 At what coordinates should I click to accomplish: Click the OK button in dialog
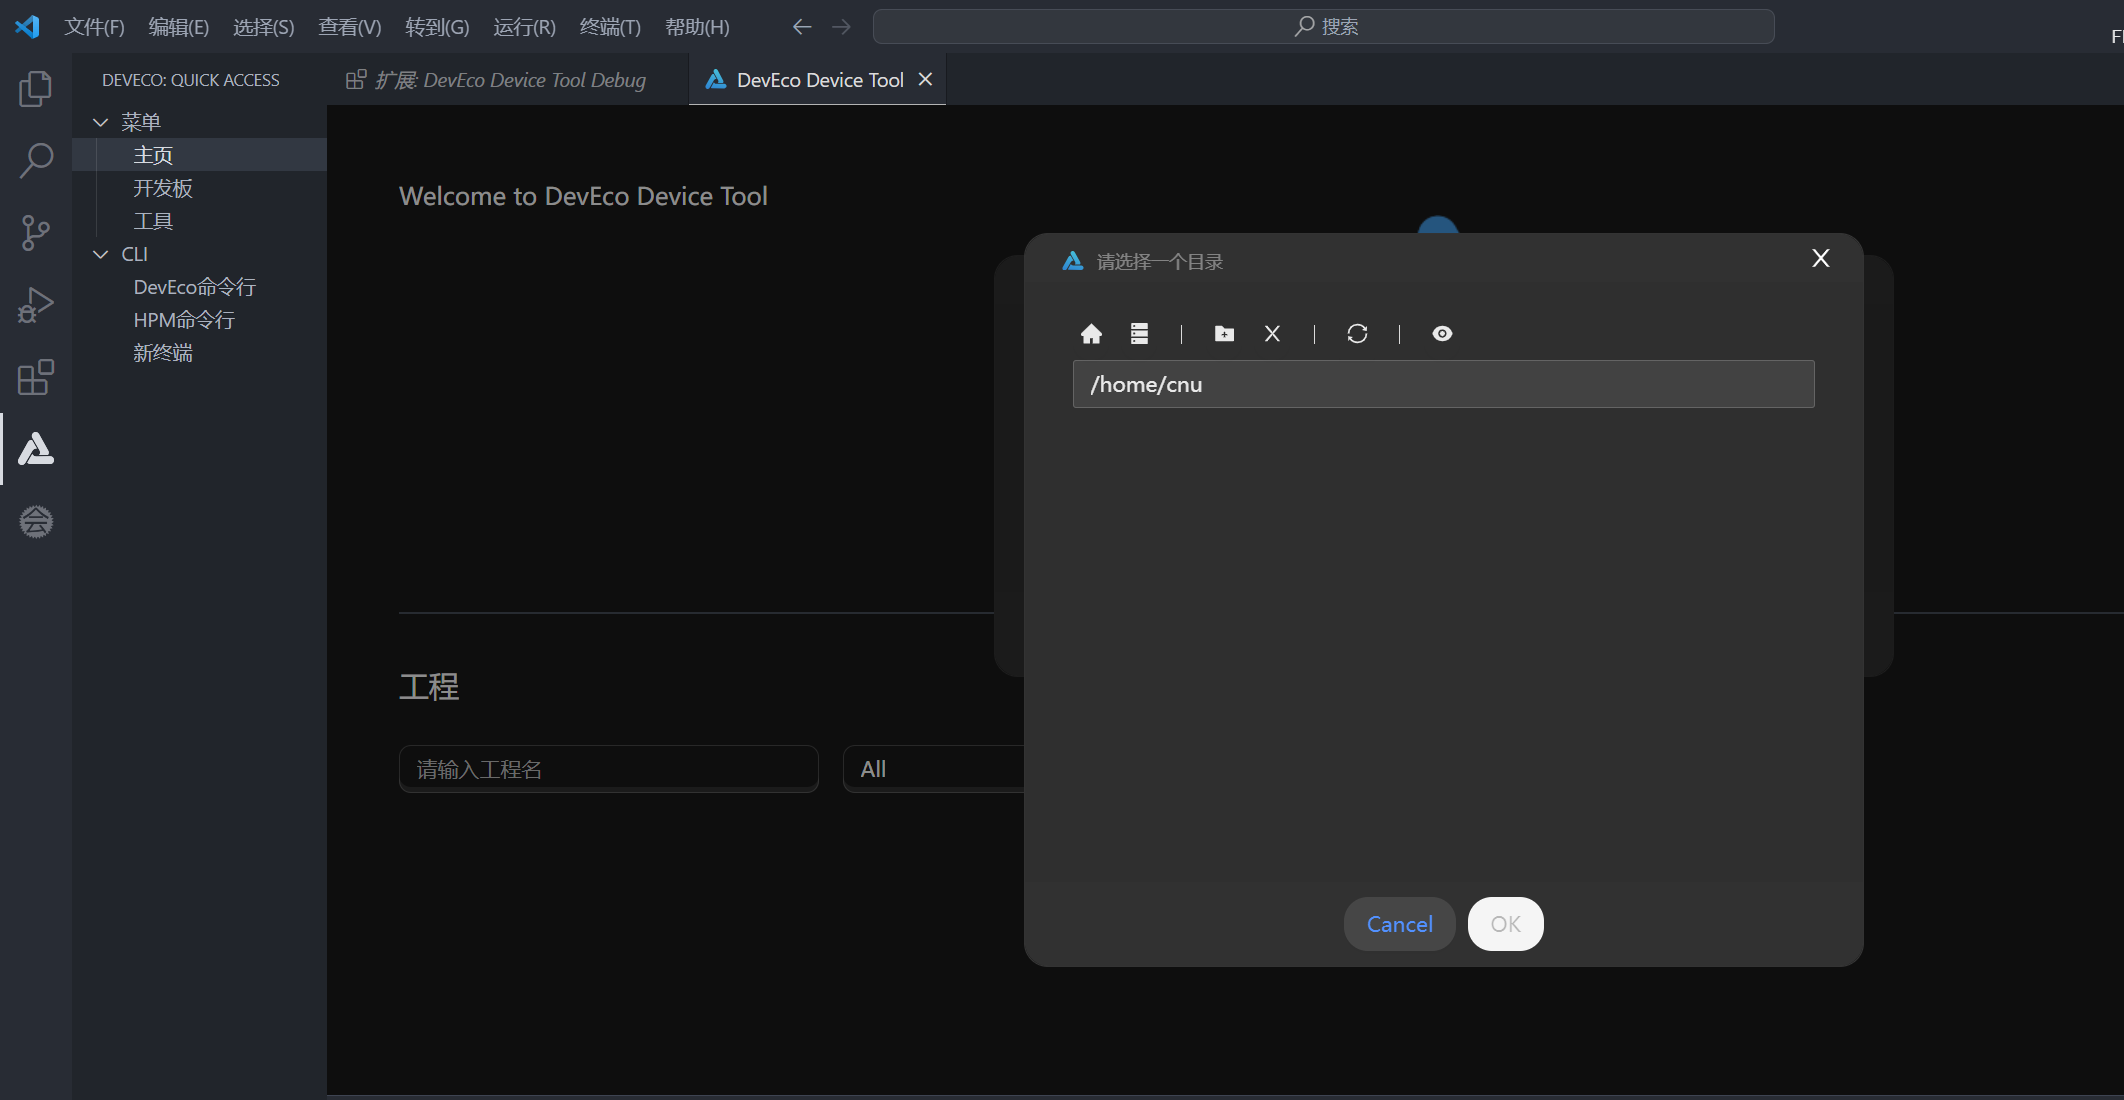click(1505, 924)
